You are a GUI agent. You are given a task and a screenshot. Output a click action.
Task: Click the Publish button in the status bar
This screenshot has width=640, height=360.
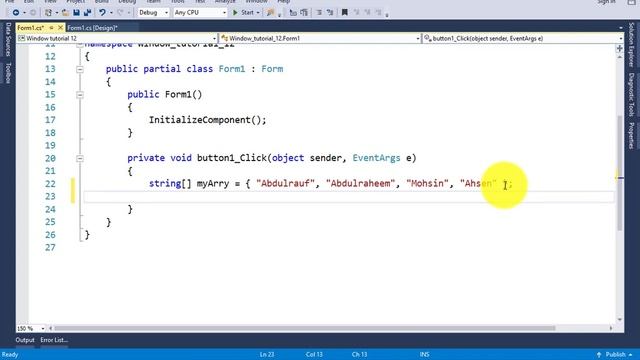[615, 354]
